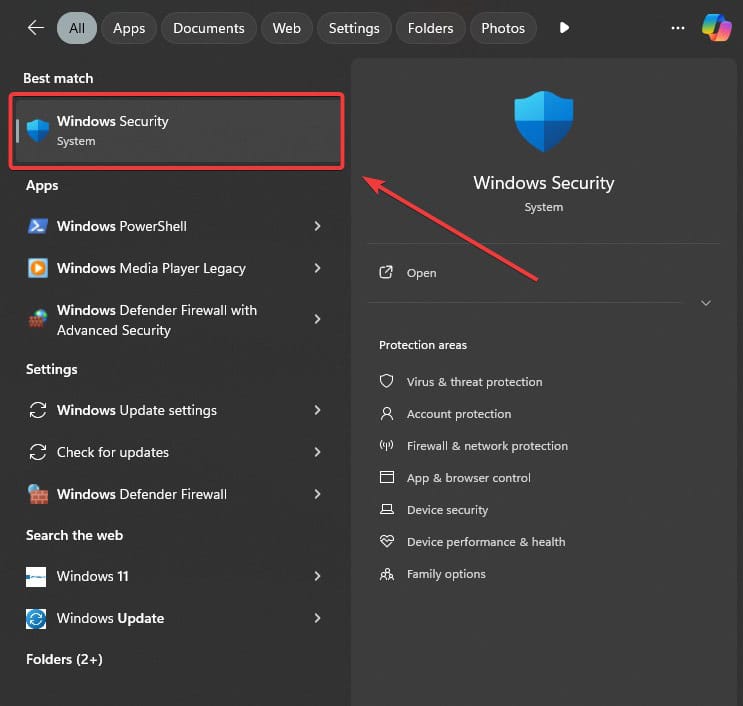Viewport: 743px width, 706px height.
Task: Expand more actions chevron below Open
Action: coord(706,303)
